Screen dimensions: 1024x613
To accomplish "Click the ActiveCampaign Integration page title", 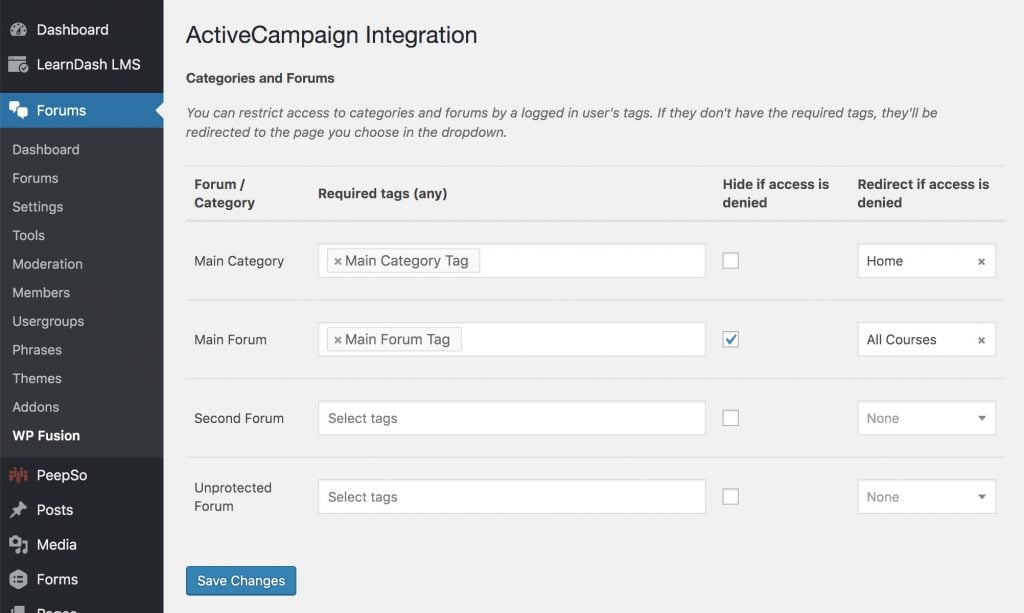I will [x=332, y=35].
